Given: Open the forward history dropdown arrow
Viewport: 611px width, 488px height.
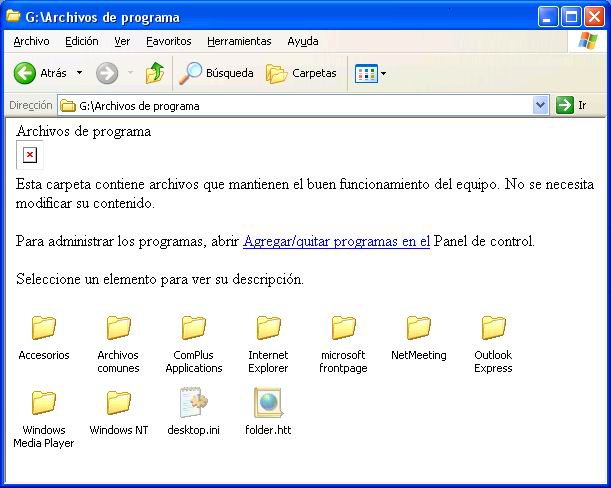Looking at the screenshot, I should tap(130, 72).
